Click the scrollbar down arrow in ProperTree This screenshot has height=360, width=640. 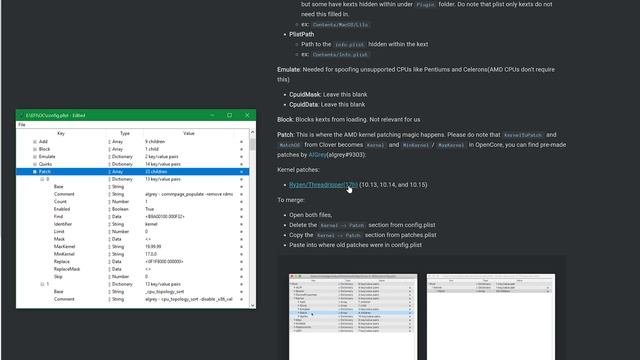(x=252, y=305)
